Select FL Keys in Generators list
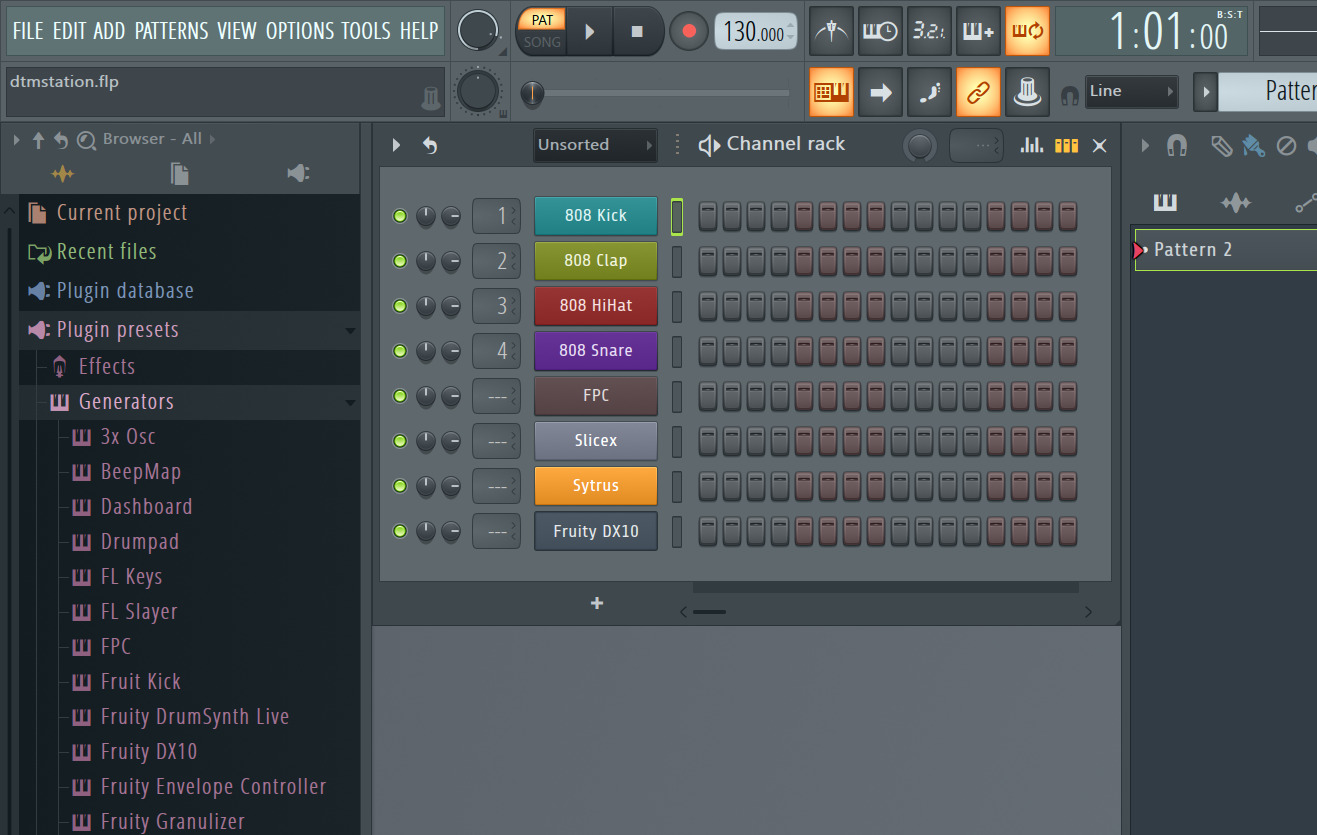 click(131, 577)
